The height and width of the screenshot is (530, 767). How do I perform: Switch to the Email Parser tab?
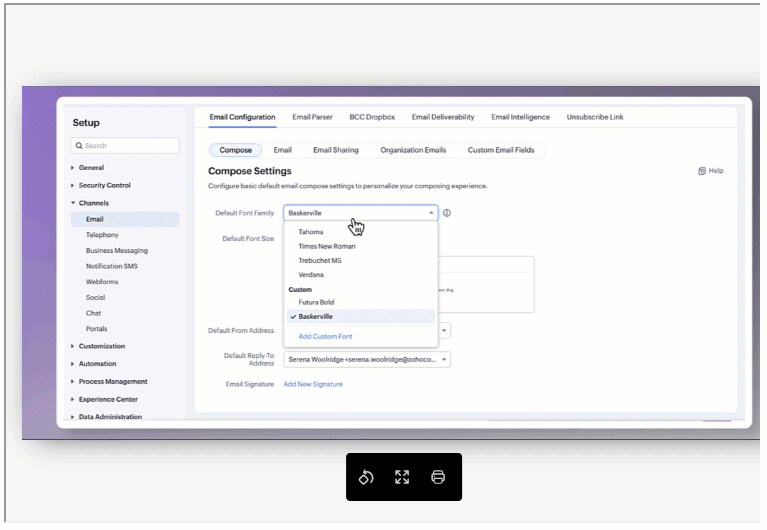[x=312, y=117]
